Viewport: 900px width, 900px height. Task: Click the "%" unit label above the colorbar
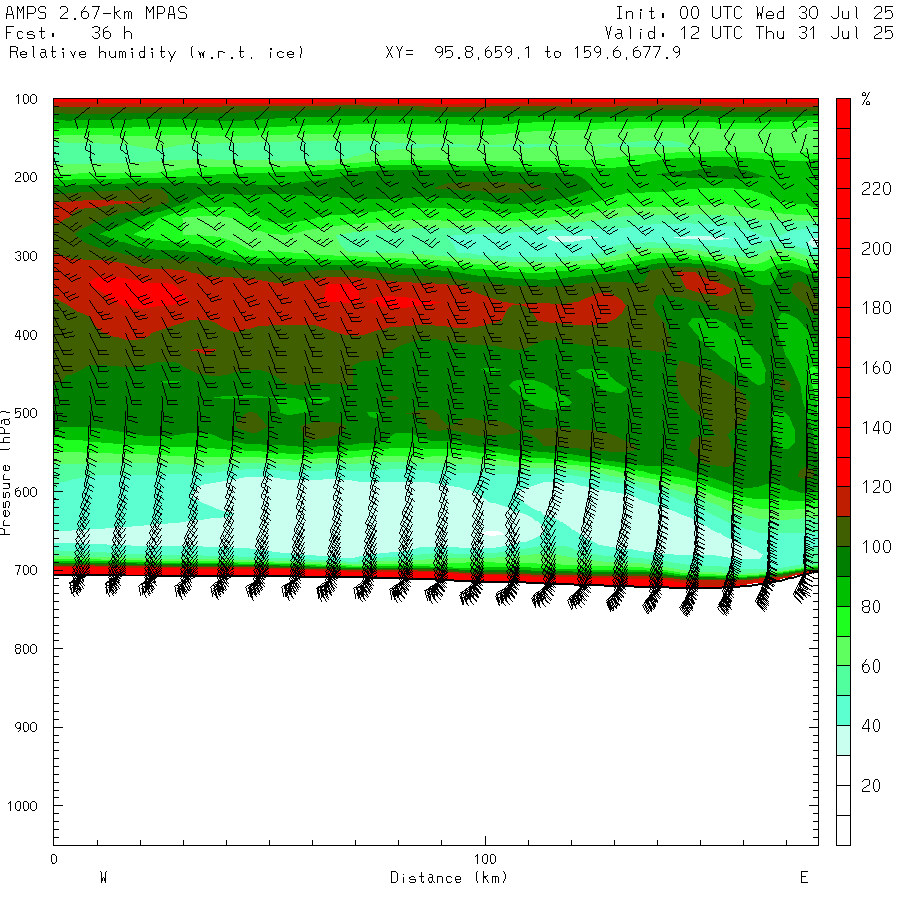tap(866, 99)
